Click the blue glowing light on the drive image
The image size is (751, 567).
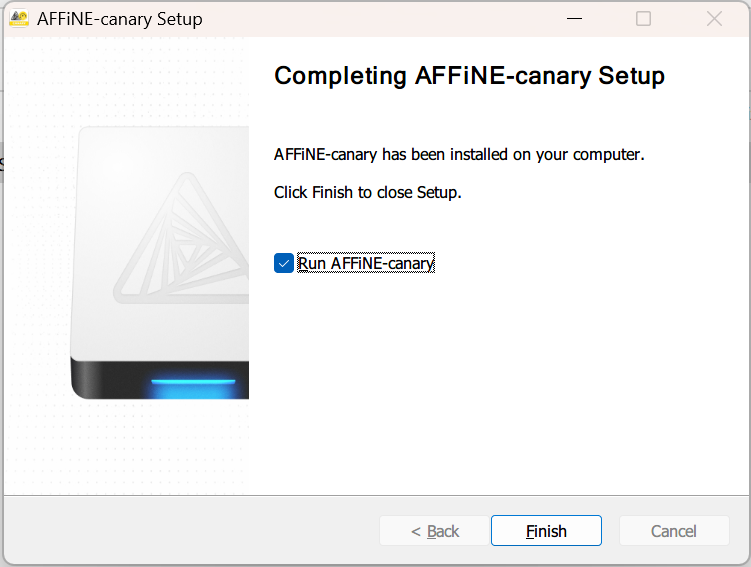pos(193,381)
